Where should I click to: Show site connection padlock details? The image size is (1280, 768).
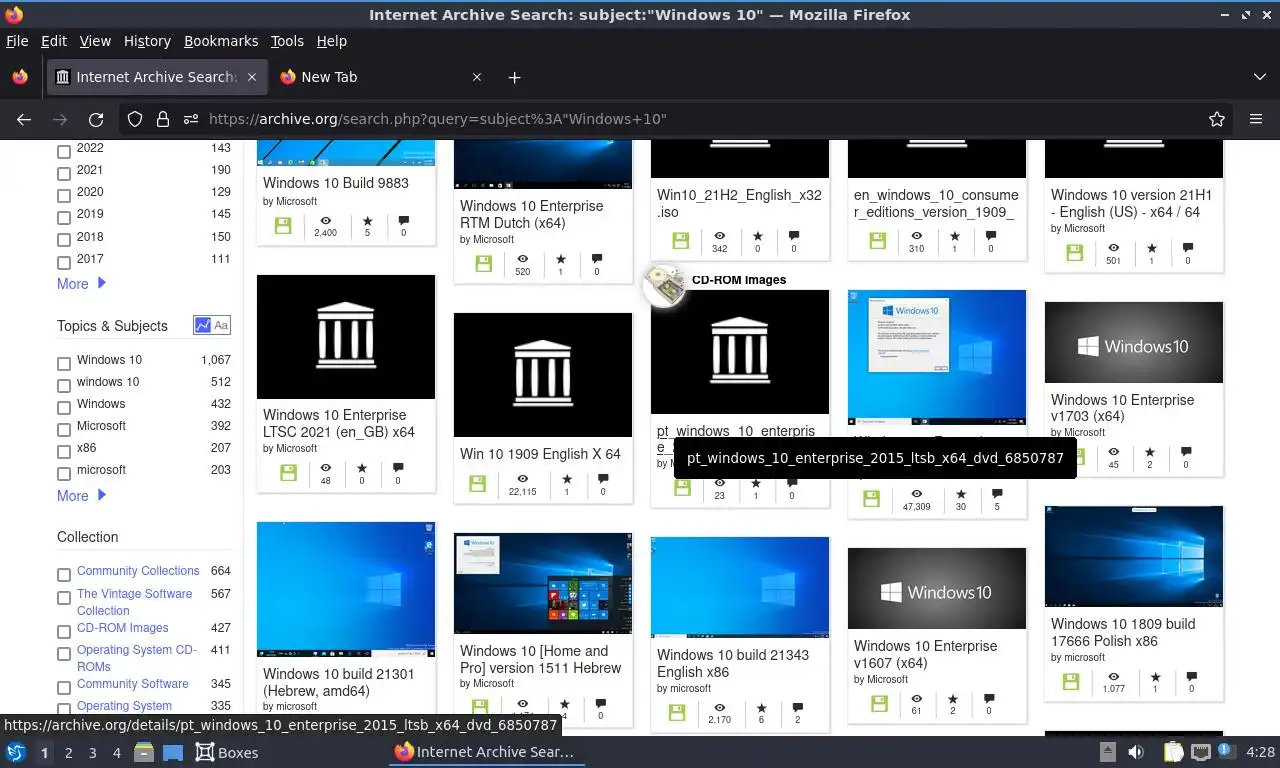click(162, 119)
